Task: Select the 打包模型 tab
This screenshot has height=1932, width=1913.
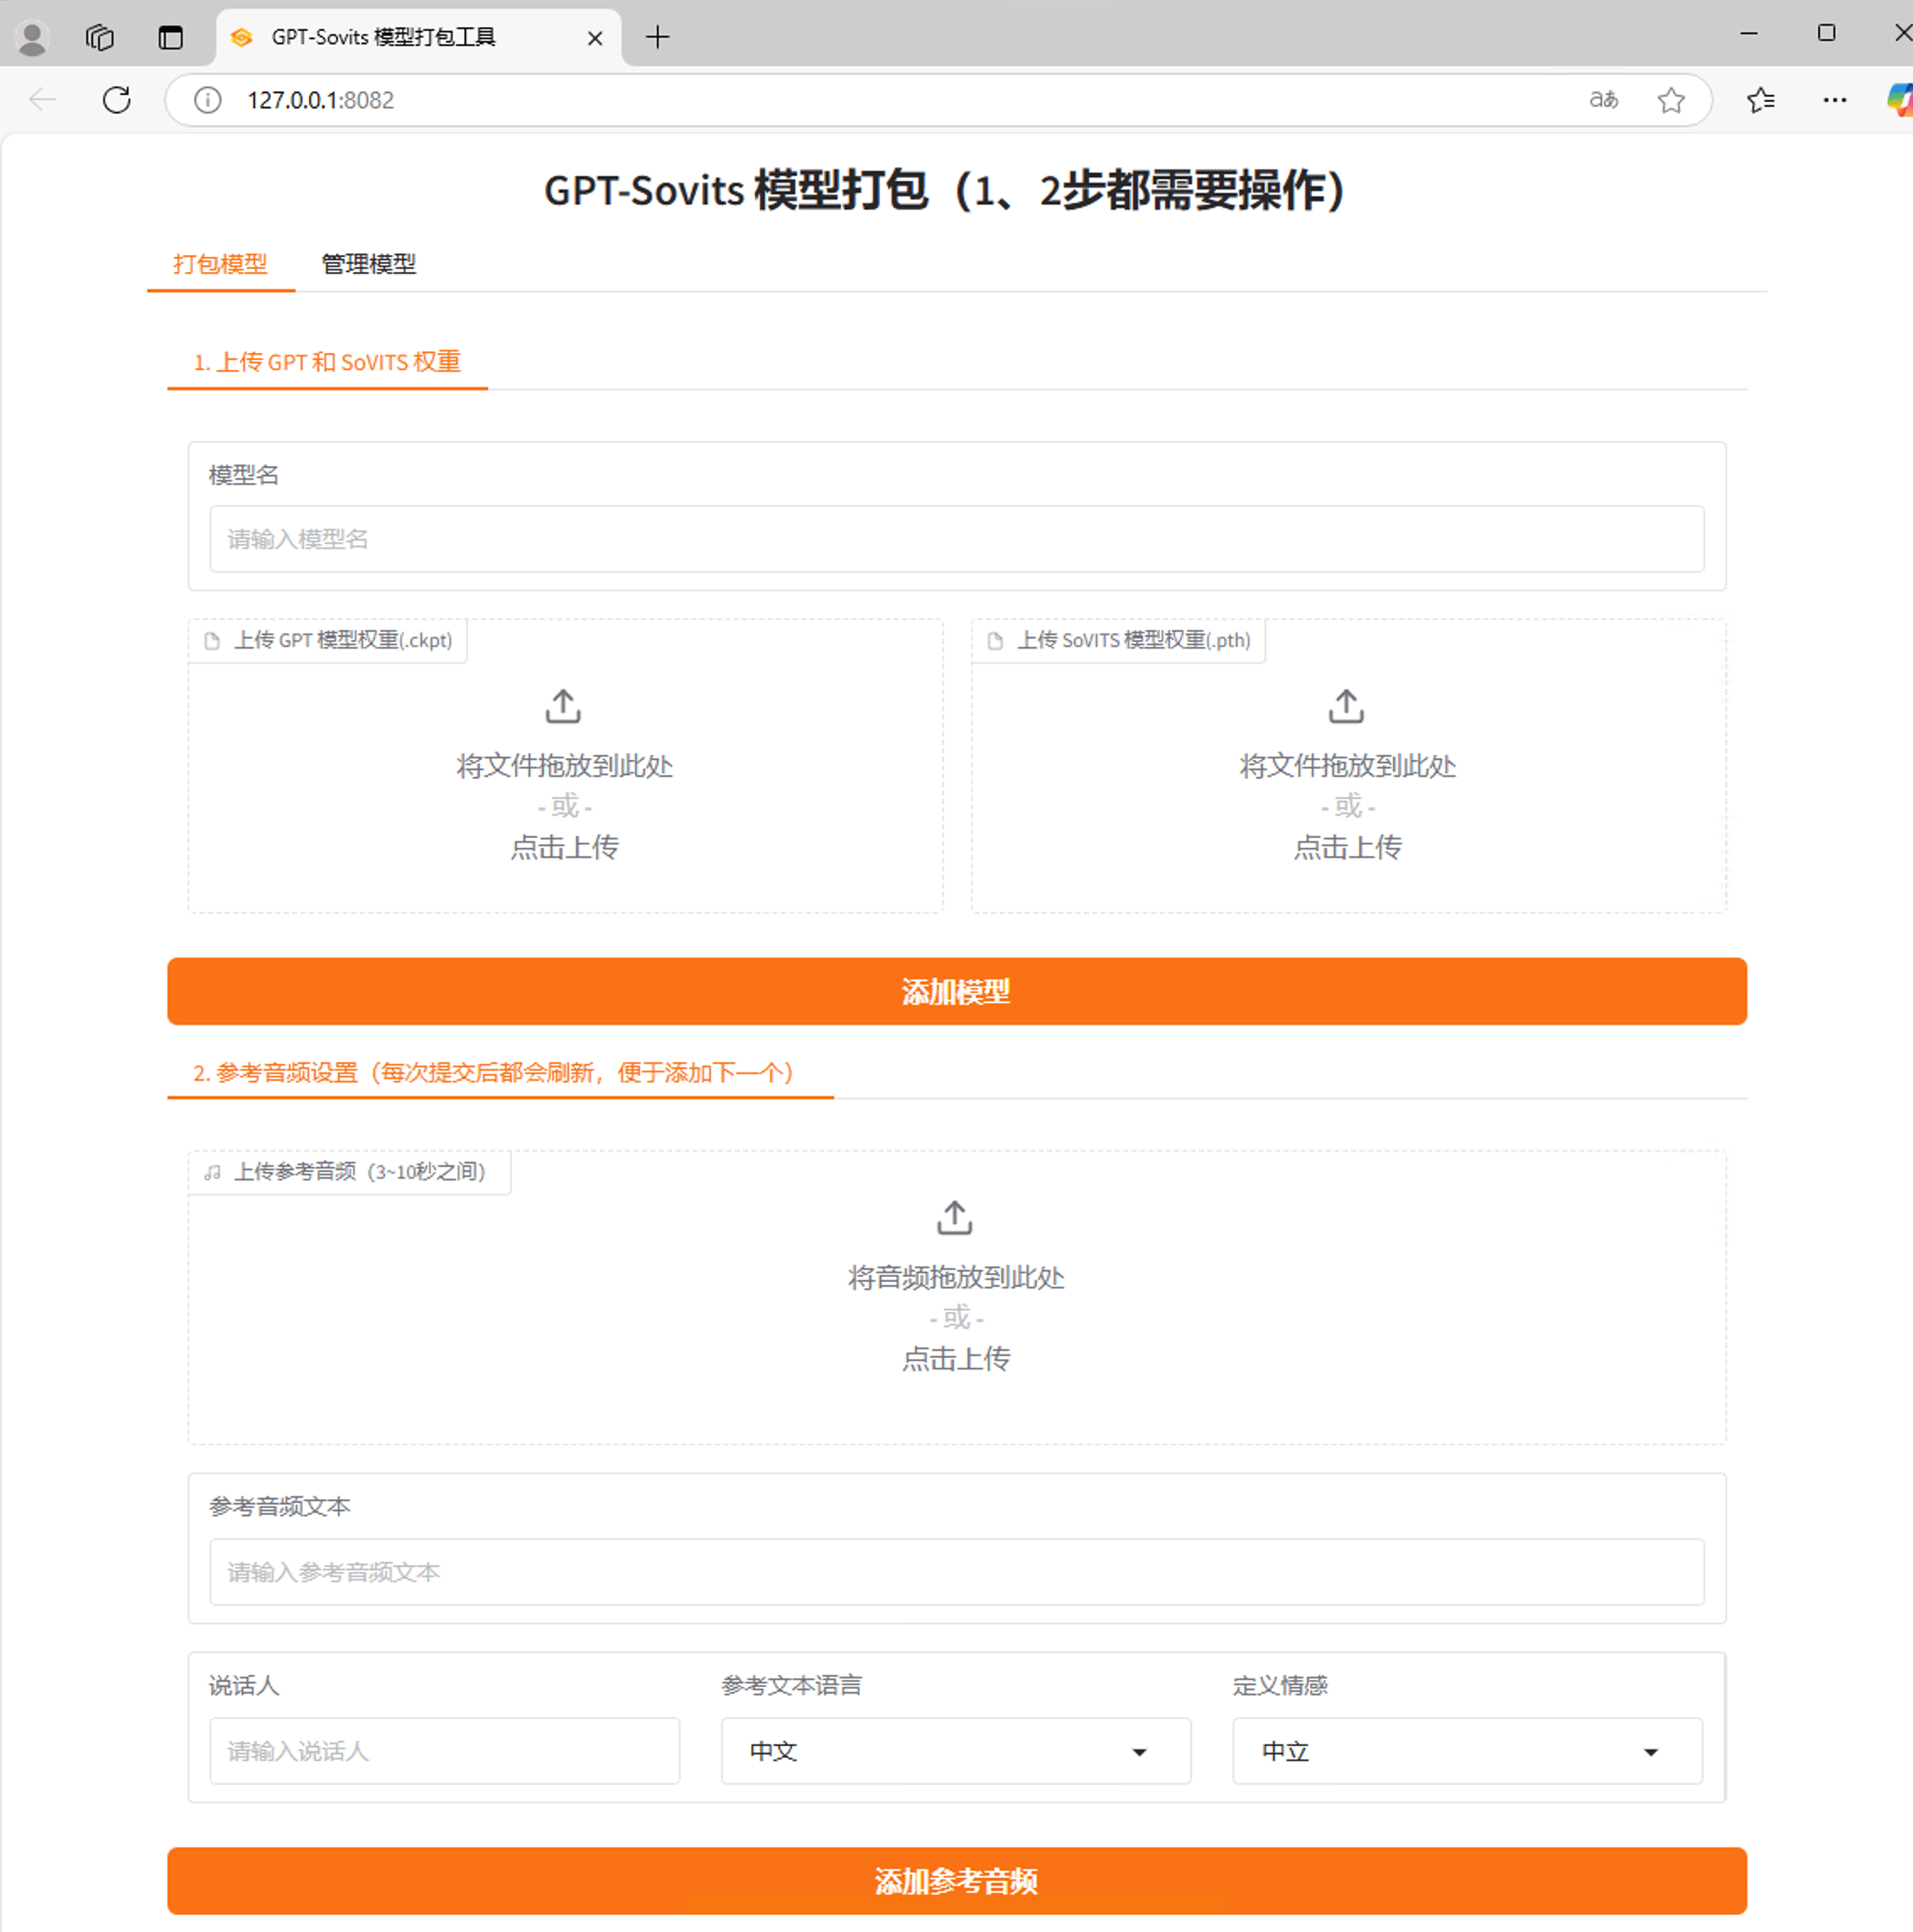Action: click(x=220, y=264)
